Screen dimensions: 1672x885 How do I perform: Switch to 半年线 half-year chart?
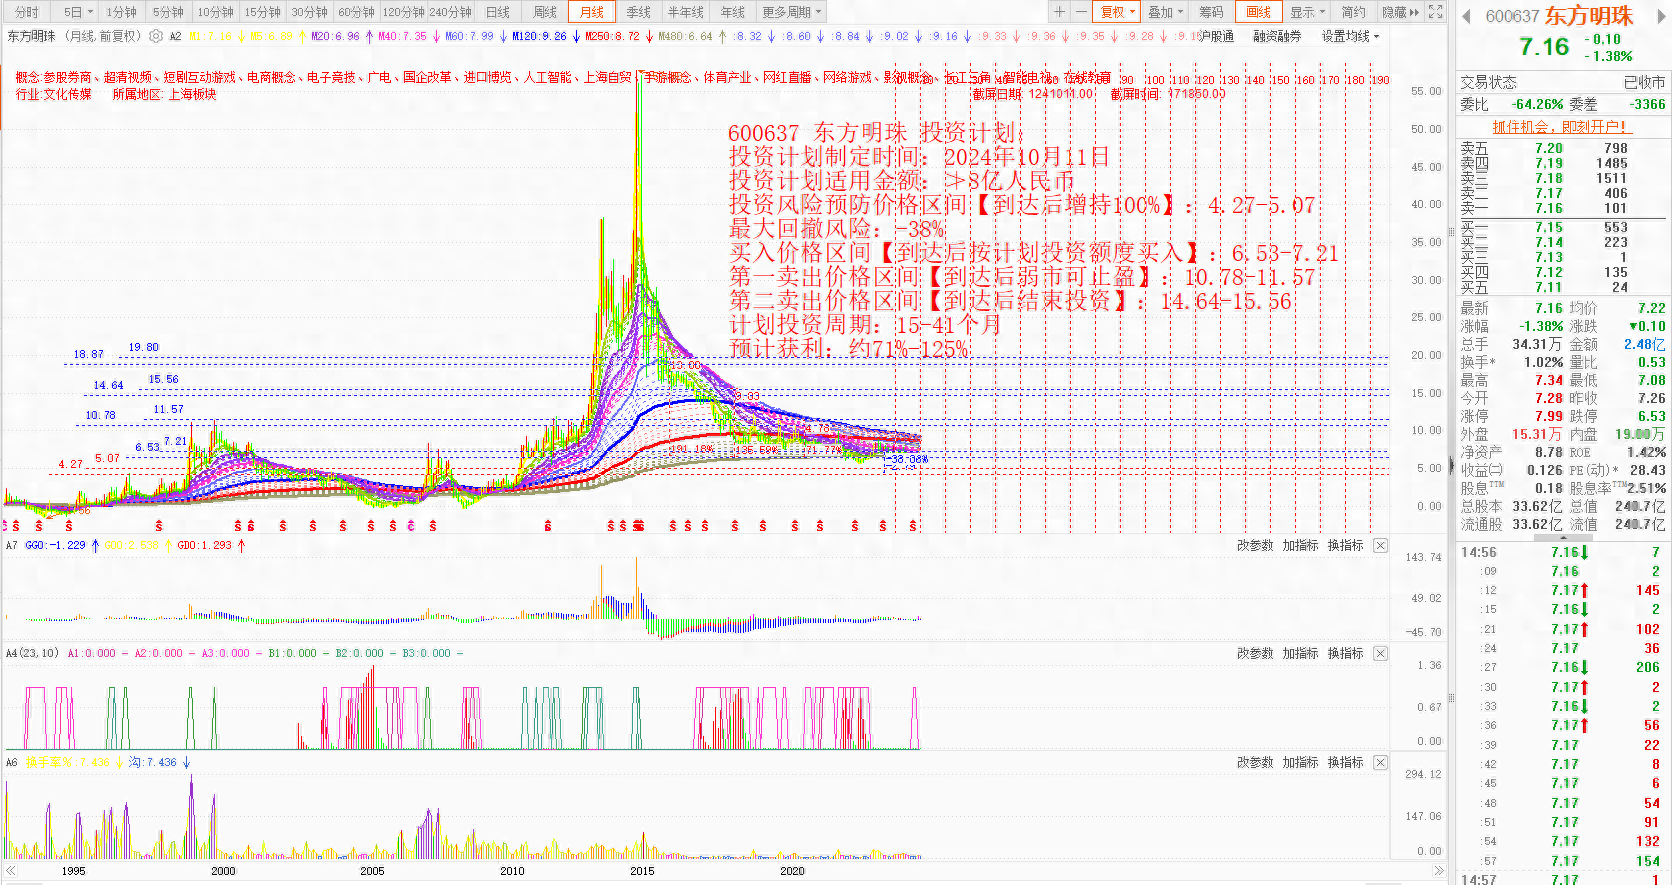pyautogui.click(x=686, y=12)
